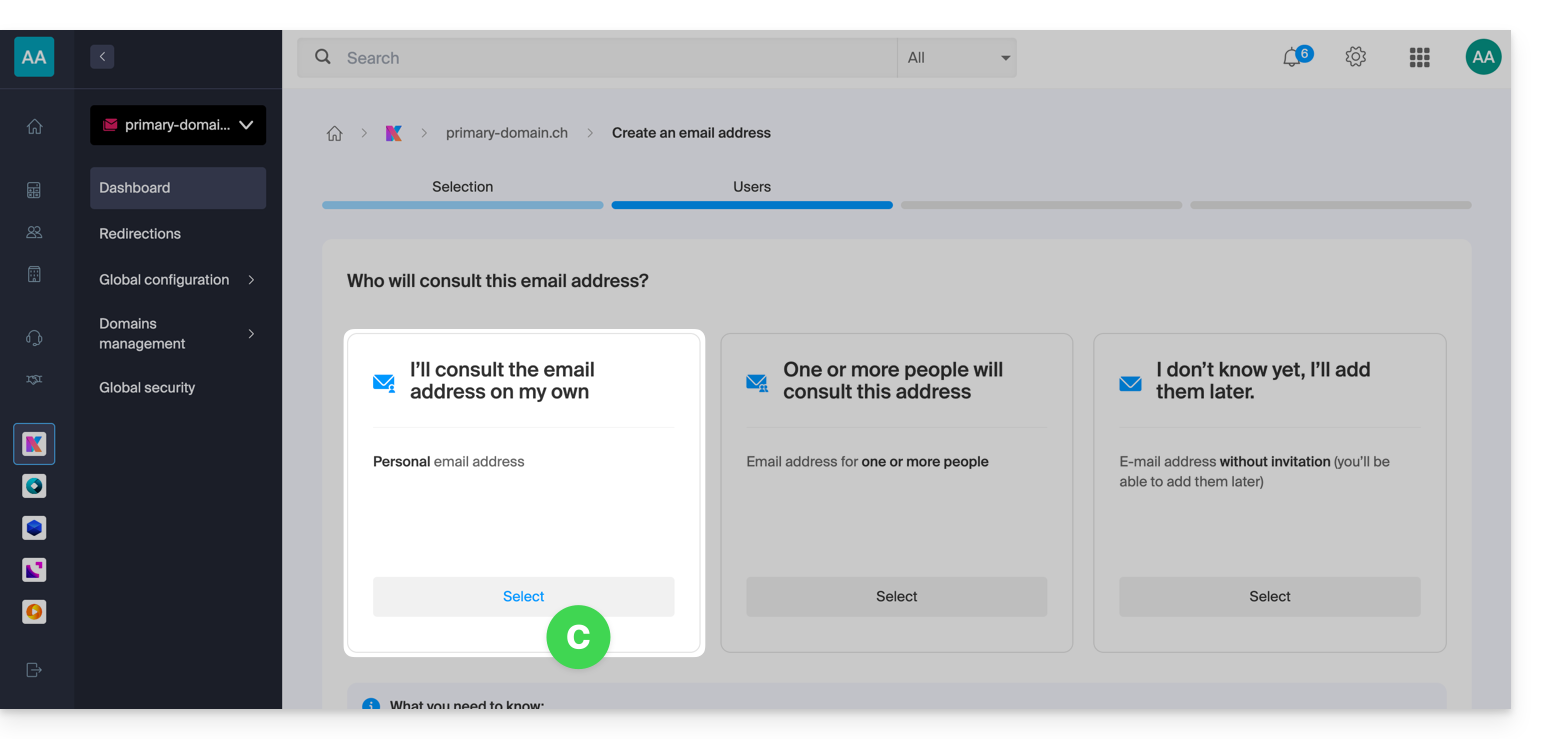This screenshot has width=1541, height=739.
Task: Collapse the sidebar with the chevron button
Action: [102, 57]
